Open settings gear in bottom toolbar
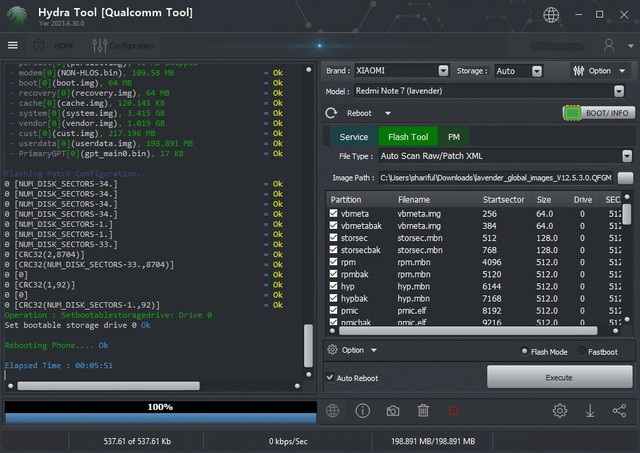Viewport: 640px width, 453px height. (560, 411)
